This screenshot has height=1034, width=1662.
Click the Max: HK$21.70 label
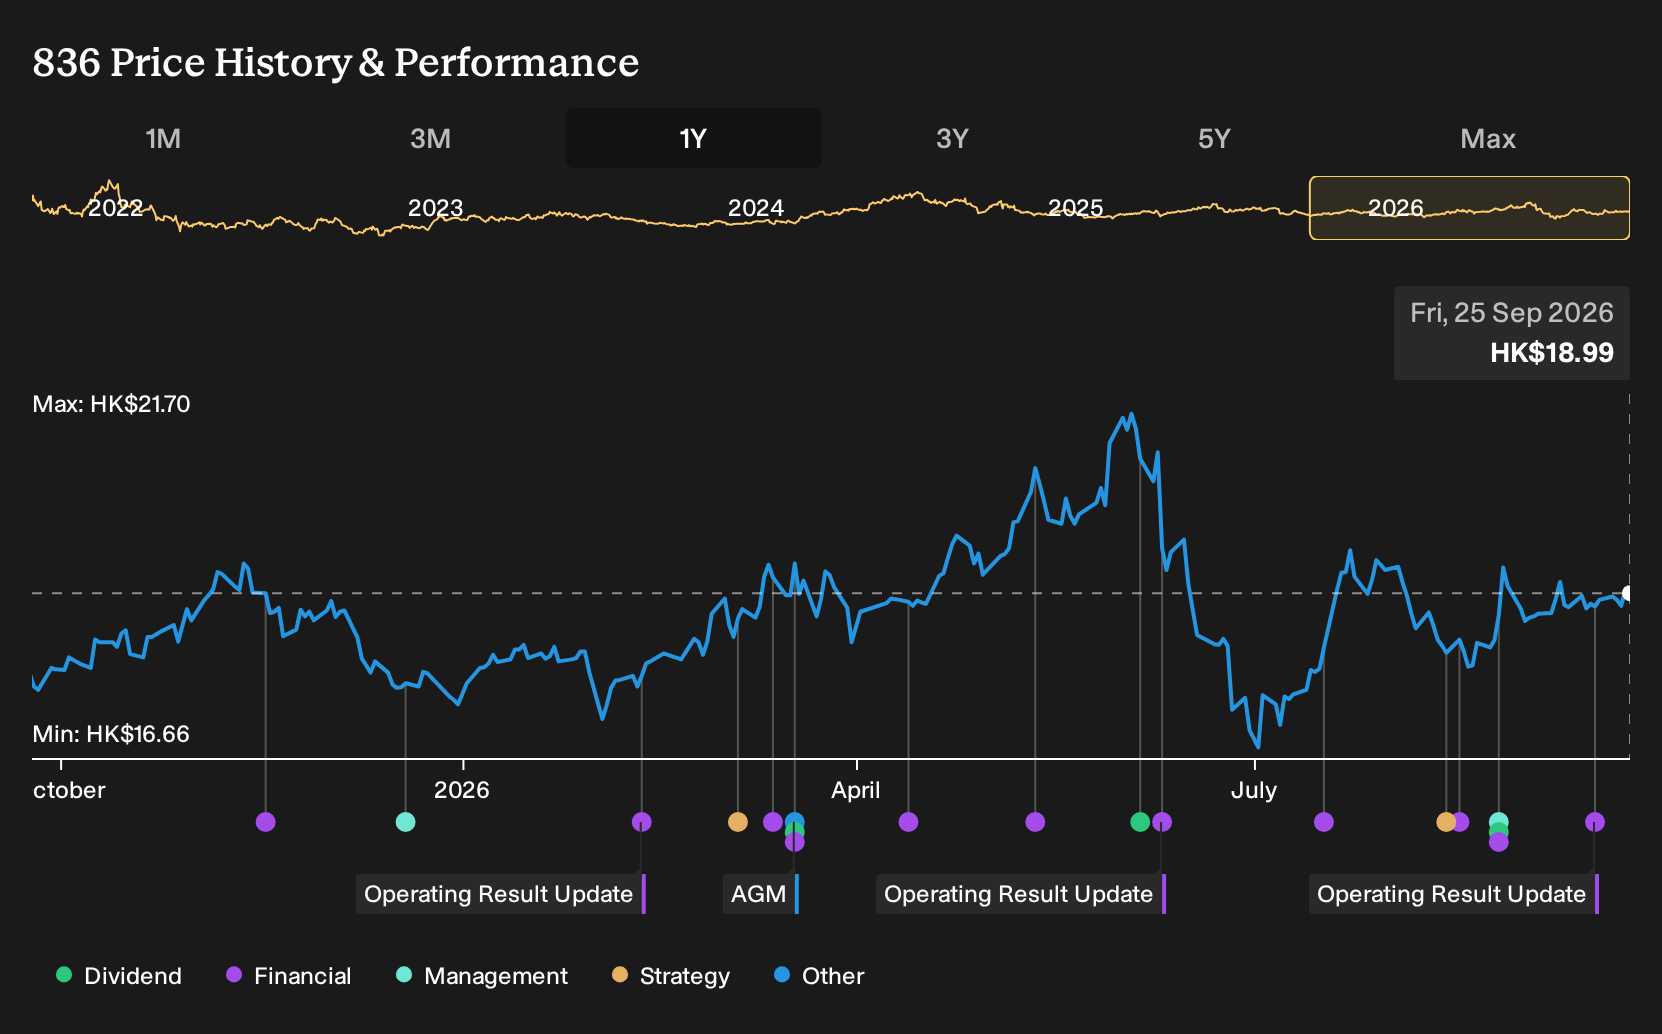111,404
